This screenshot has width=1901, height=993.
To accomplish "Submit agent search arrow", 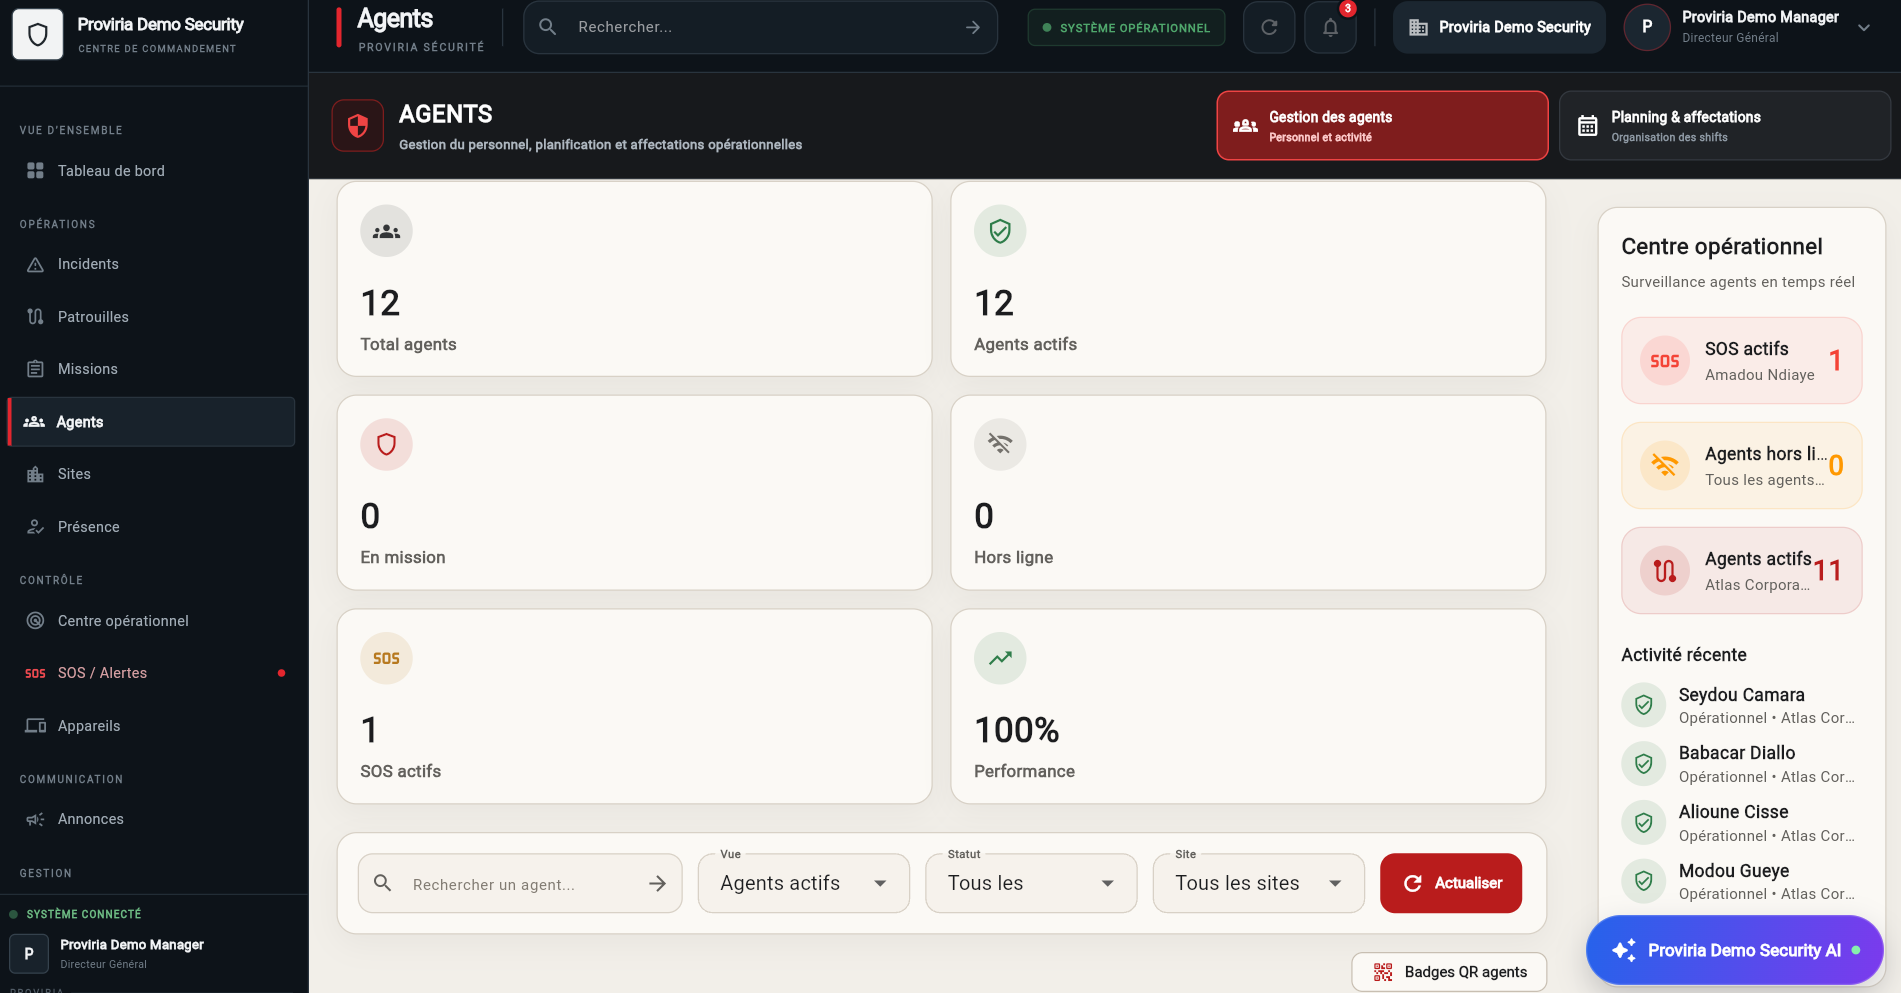I will (x=657, y=883).
